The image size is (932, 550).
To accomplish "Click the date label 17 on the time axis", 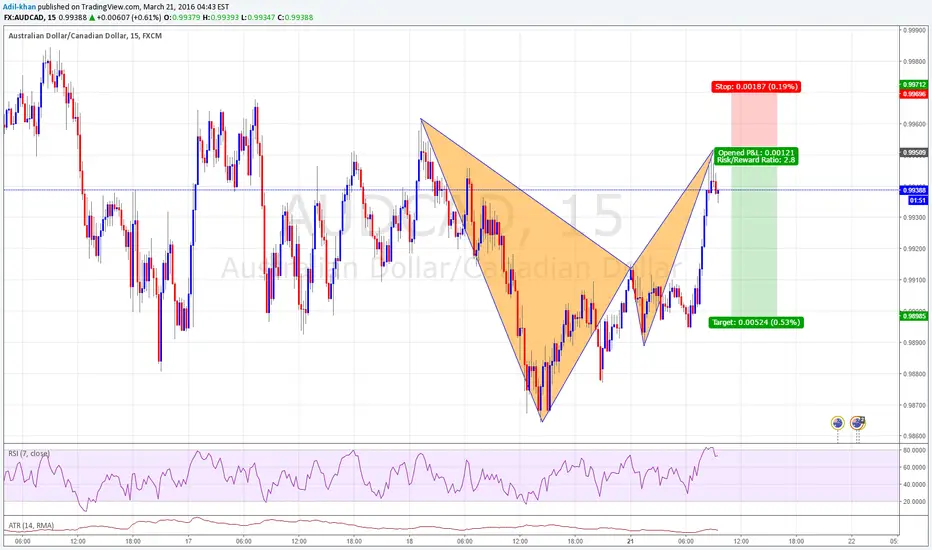I will point(188,541).
